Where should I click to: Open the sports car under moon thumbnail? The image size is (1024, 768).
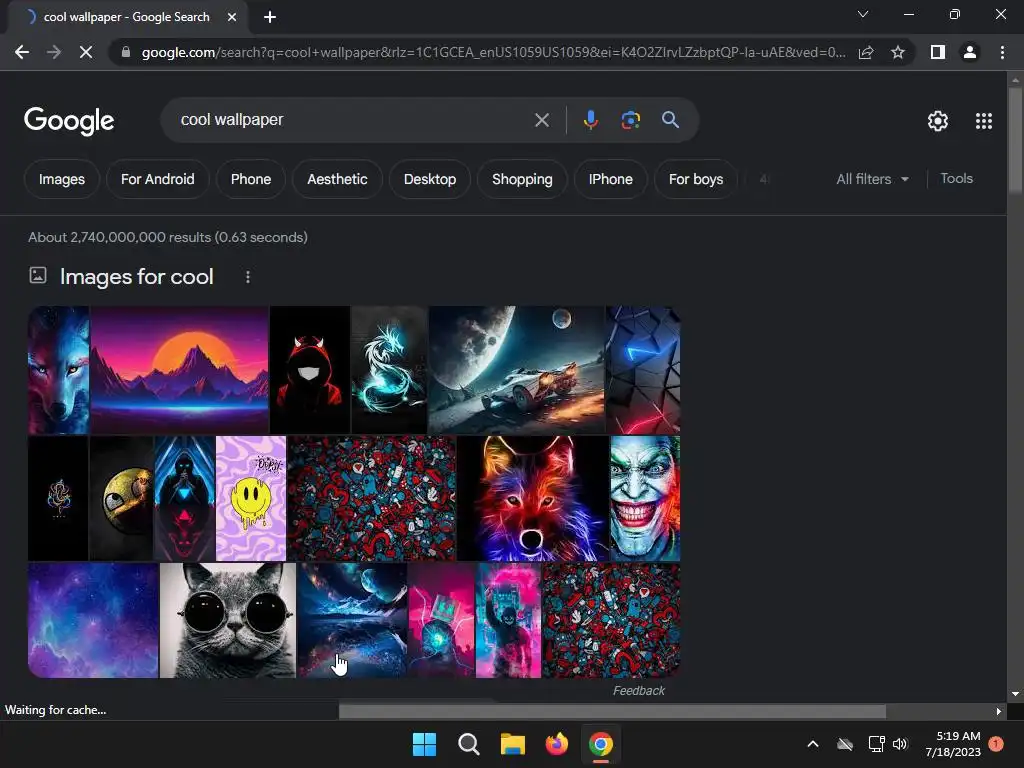pyautogui.click(x=517, y=370)
